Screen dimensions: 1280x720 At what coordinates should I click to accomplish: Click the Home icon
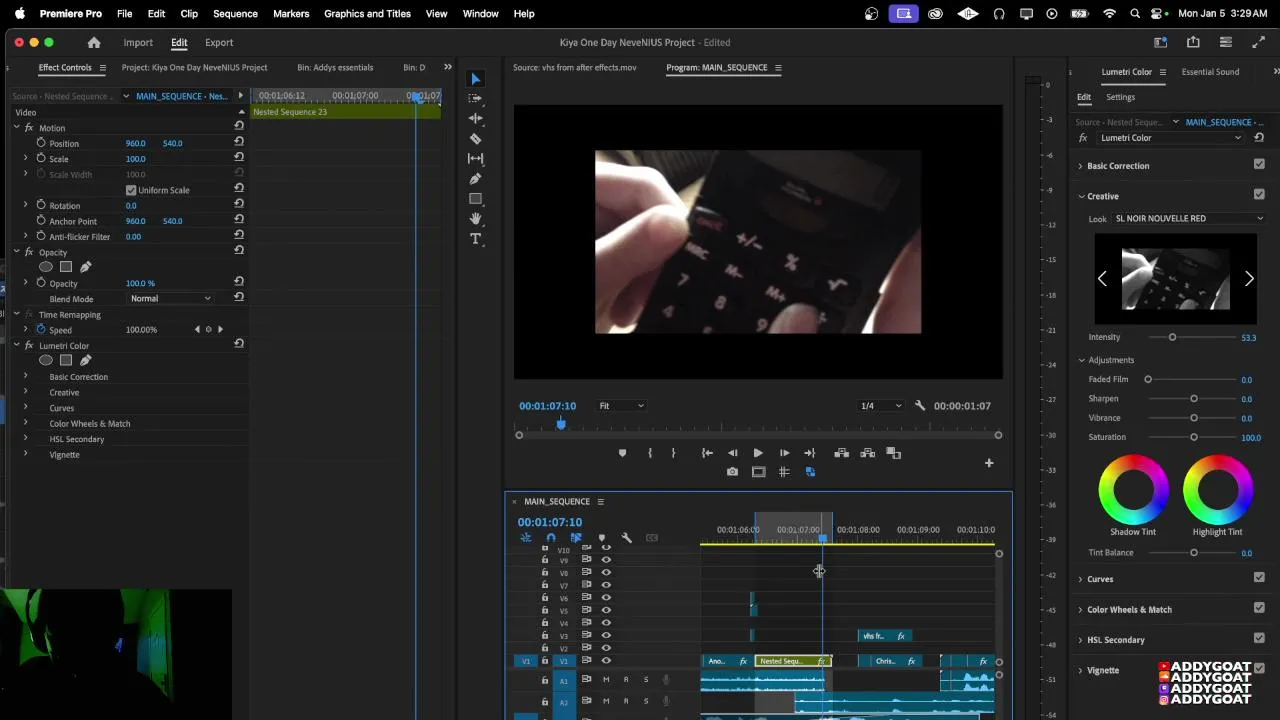pyautogui.click(x=94, y=43)
